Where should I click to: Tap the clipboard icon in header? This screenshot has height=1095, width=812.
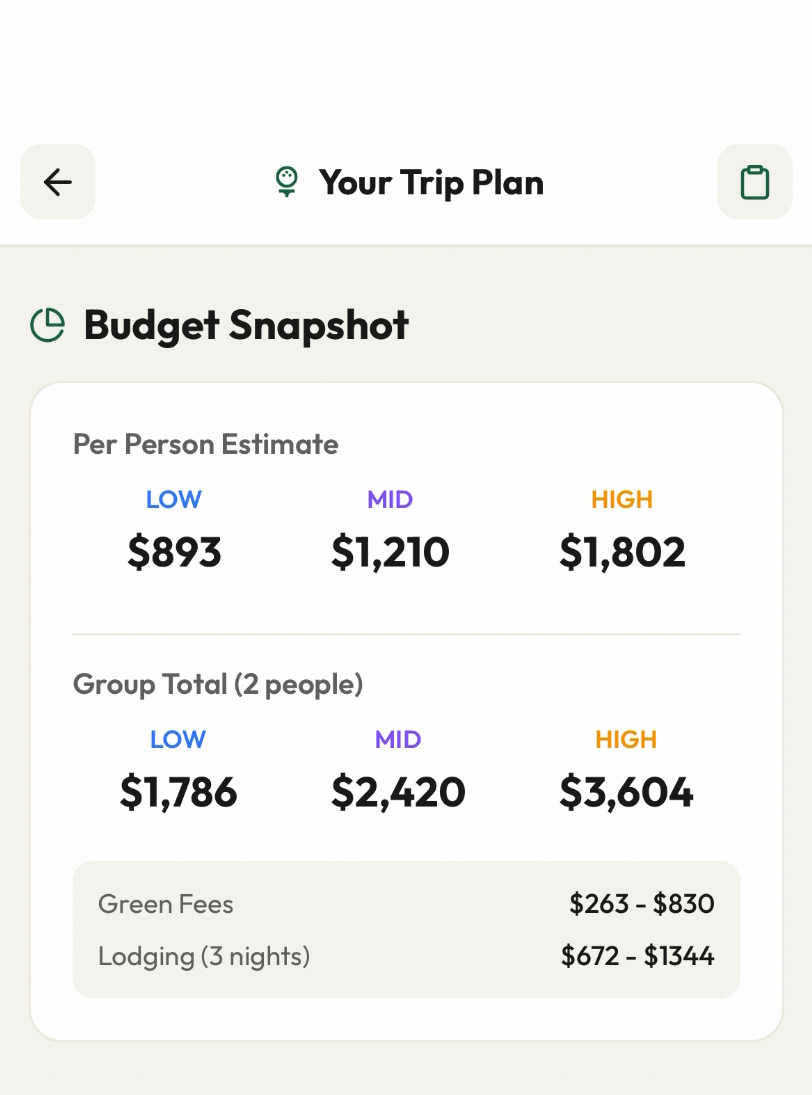754,182
